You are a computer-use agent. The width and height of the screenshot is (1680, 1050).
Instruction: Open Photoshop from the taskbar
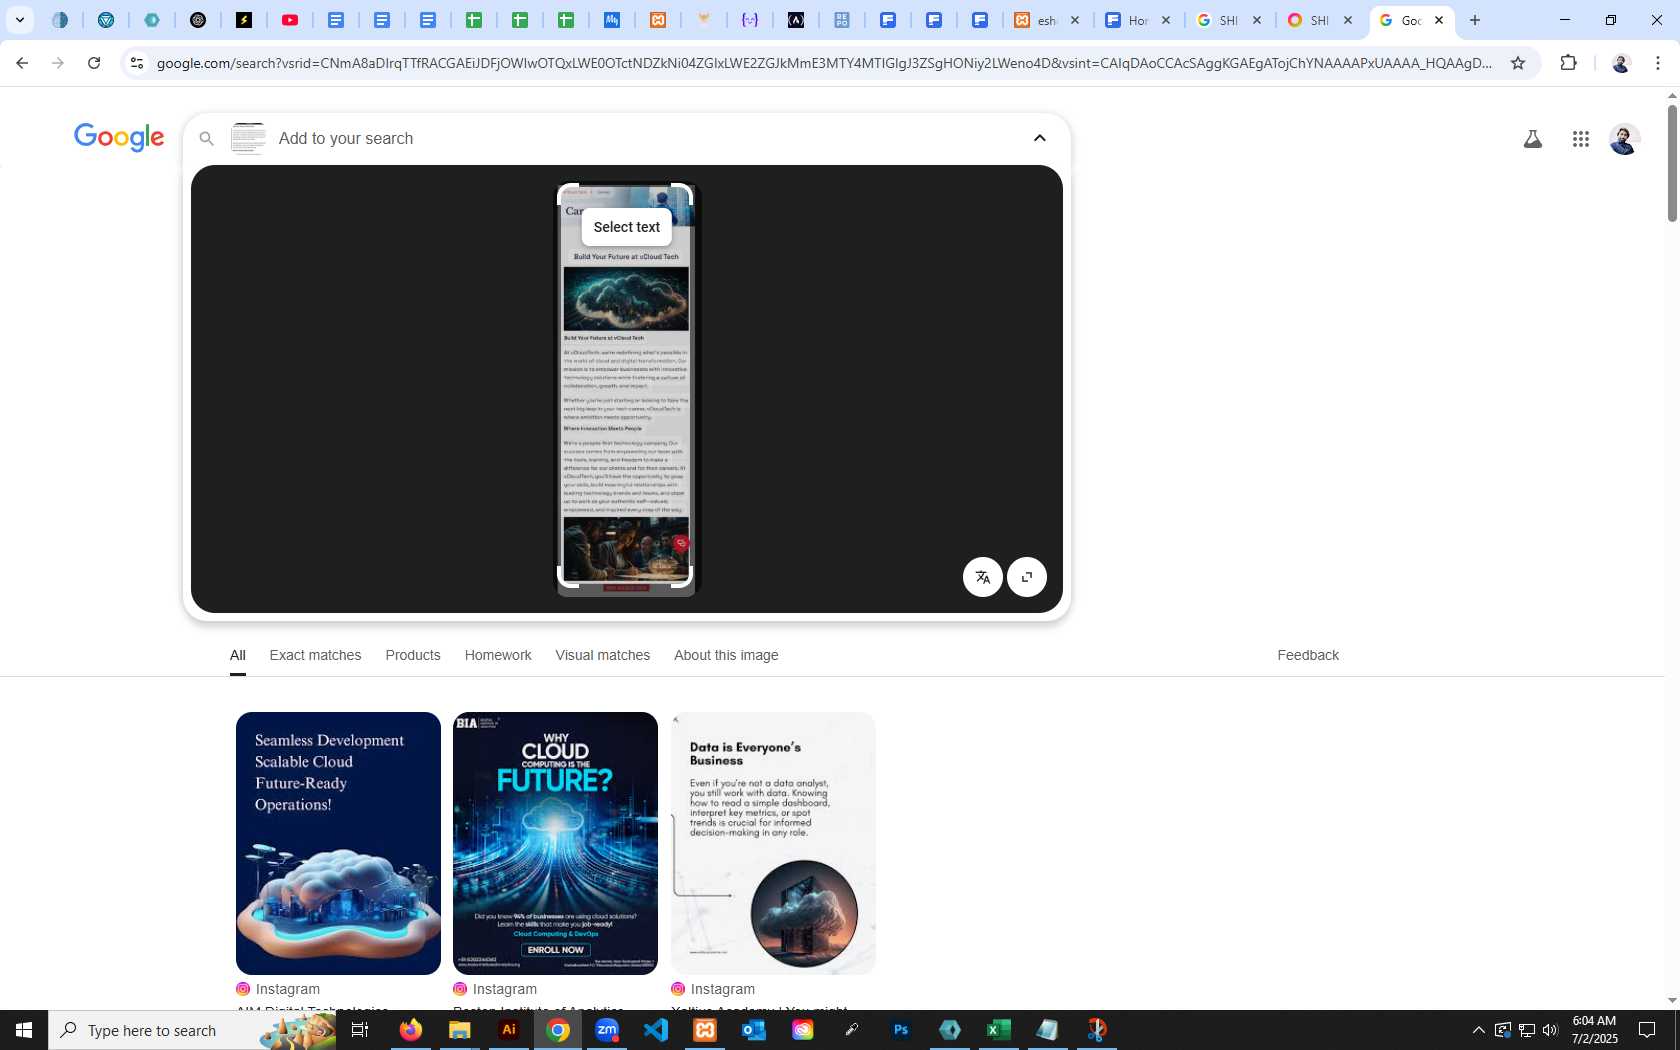[x=901, y=1030]
